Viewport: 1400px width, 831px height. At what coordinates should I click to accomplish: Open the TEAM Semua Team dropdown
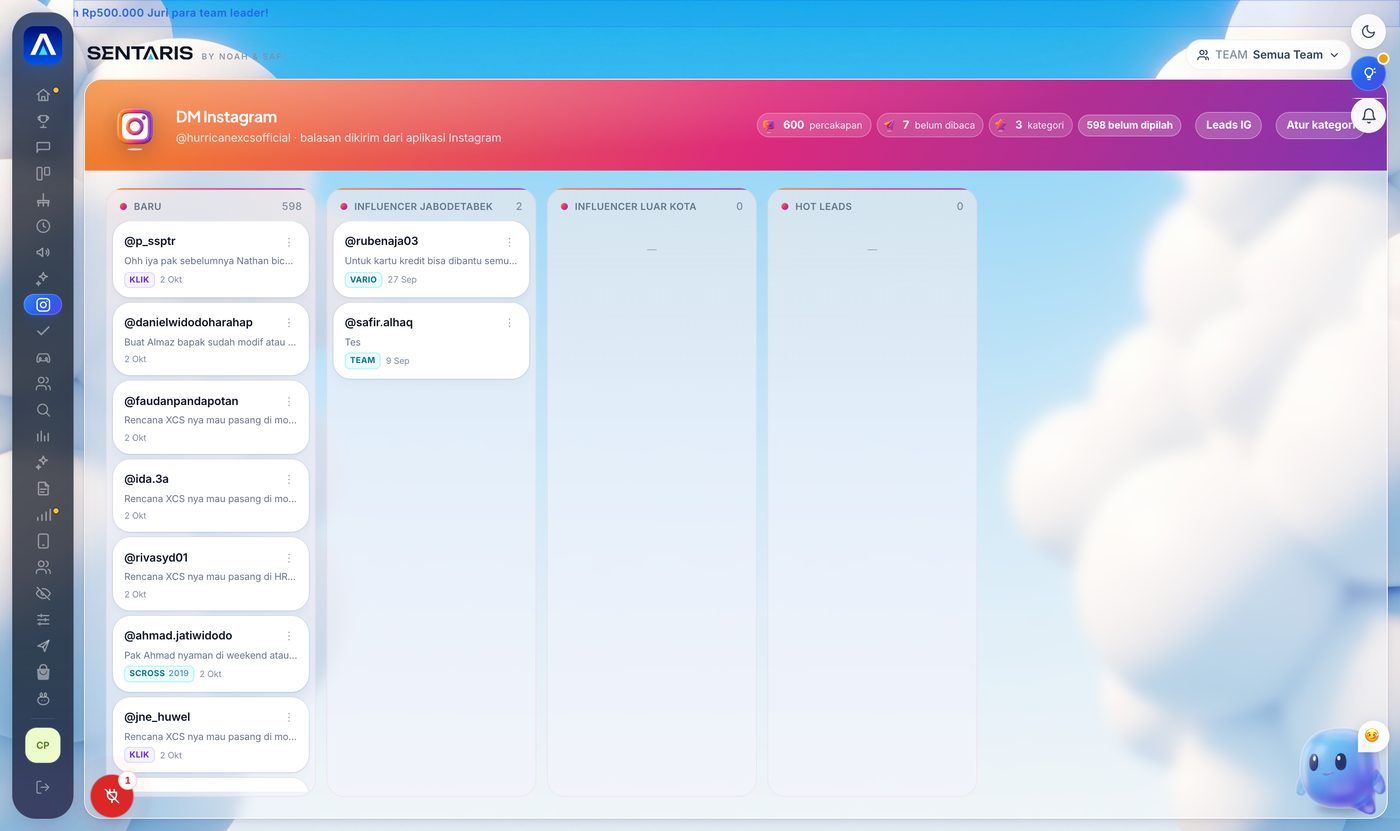coord(1268,55)
